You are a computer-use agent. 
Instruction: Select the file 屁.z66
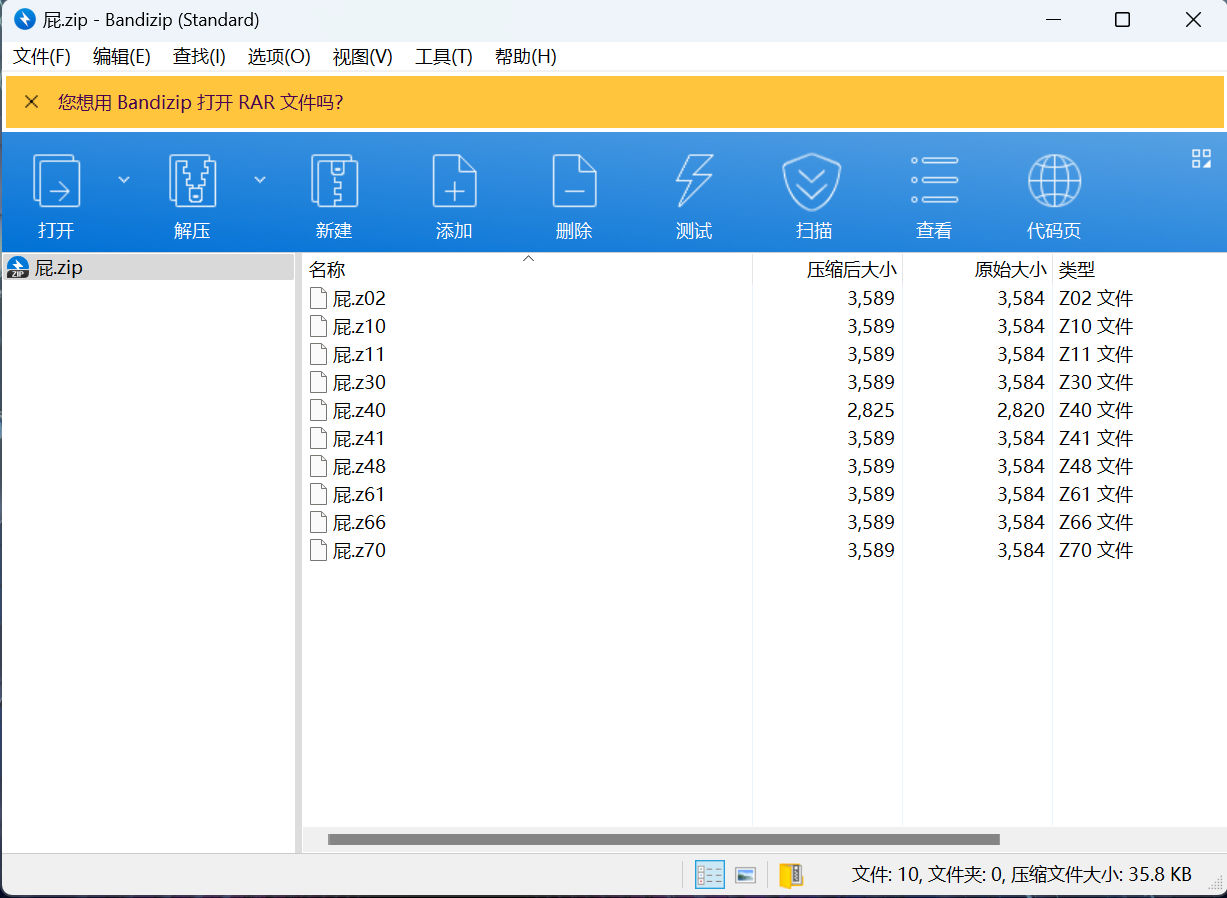pyautogui.click(x=359, y=522)
